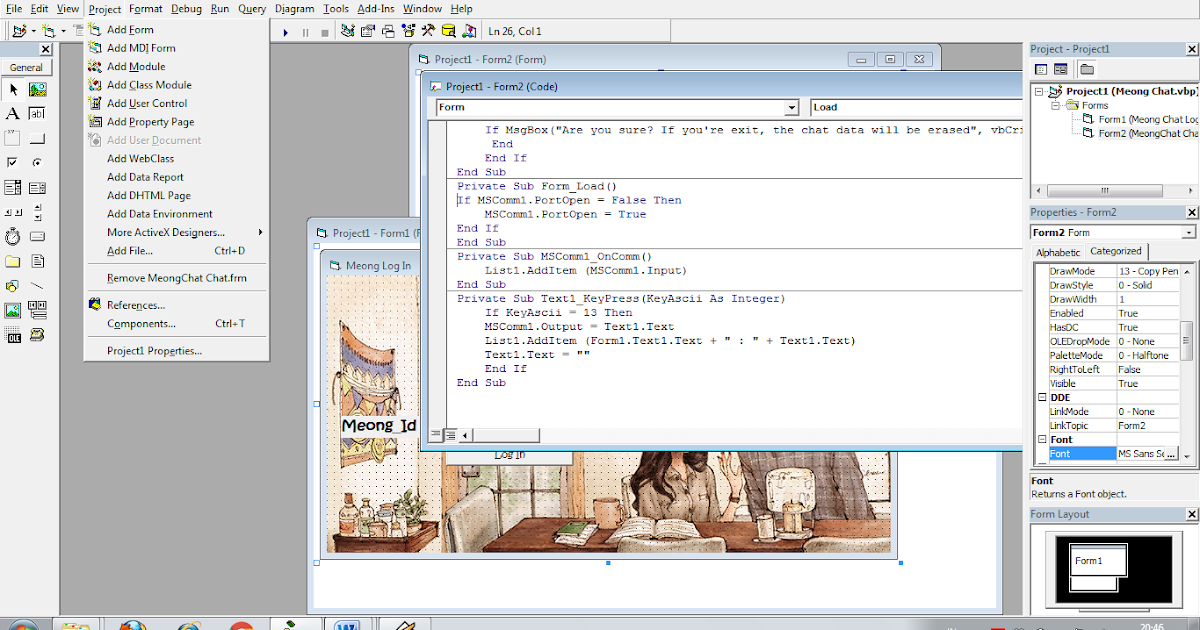Image resolution: width=1200 pixels, height=630 pixels.
Task: Switch code window to Full Module View
Action: [x=451, y=434]
